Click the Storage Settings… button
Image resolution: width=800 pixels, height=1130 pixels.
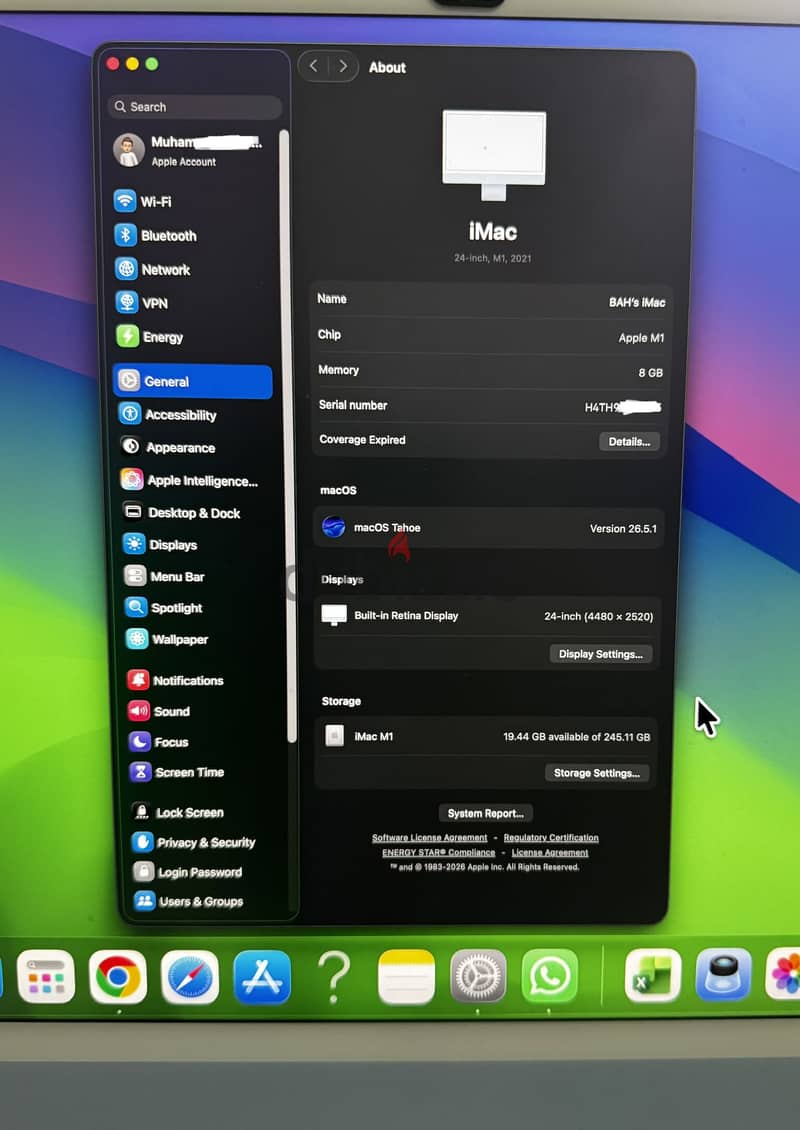pos(597,773)
